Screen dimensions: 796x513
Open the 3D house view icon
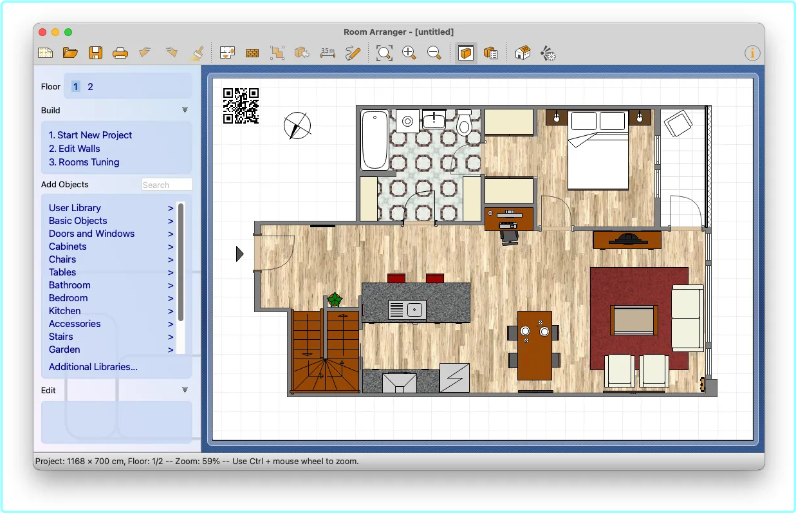pos(522,53)
